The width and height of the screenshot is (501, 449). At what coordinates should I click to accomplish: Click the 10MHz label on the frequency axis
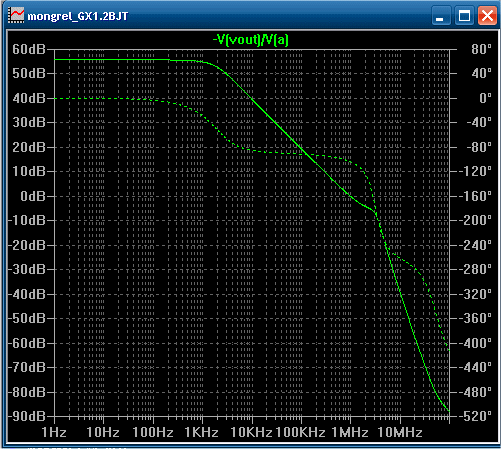coord(400,433)
